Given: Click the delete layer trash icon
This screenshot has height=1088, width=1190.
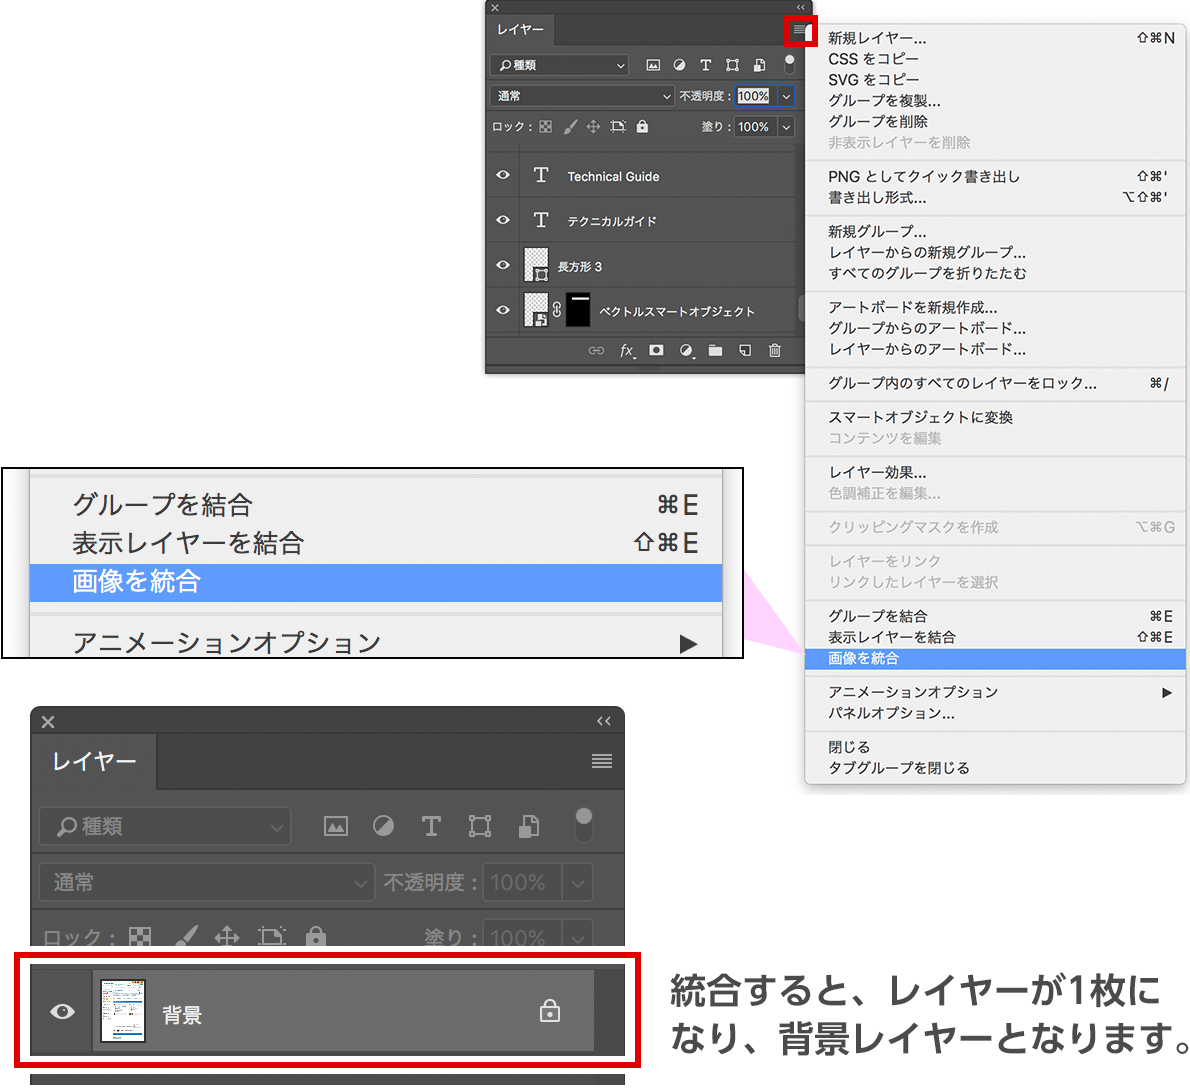Looking at the screenshot, I should pyautogui.click(x=775, y=351).
